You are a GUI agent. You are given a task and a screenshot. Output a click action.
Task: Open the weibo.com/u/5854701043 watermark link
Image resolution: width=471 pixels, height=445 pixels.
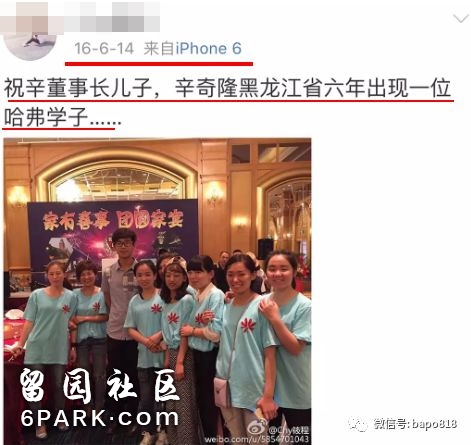pos(256,439)
